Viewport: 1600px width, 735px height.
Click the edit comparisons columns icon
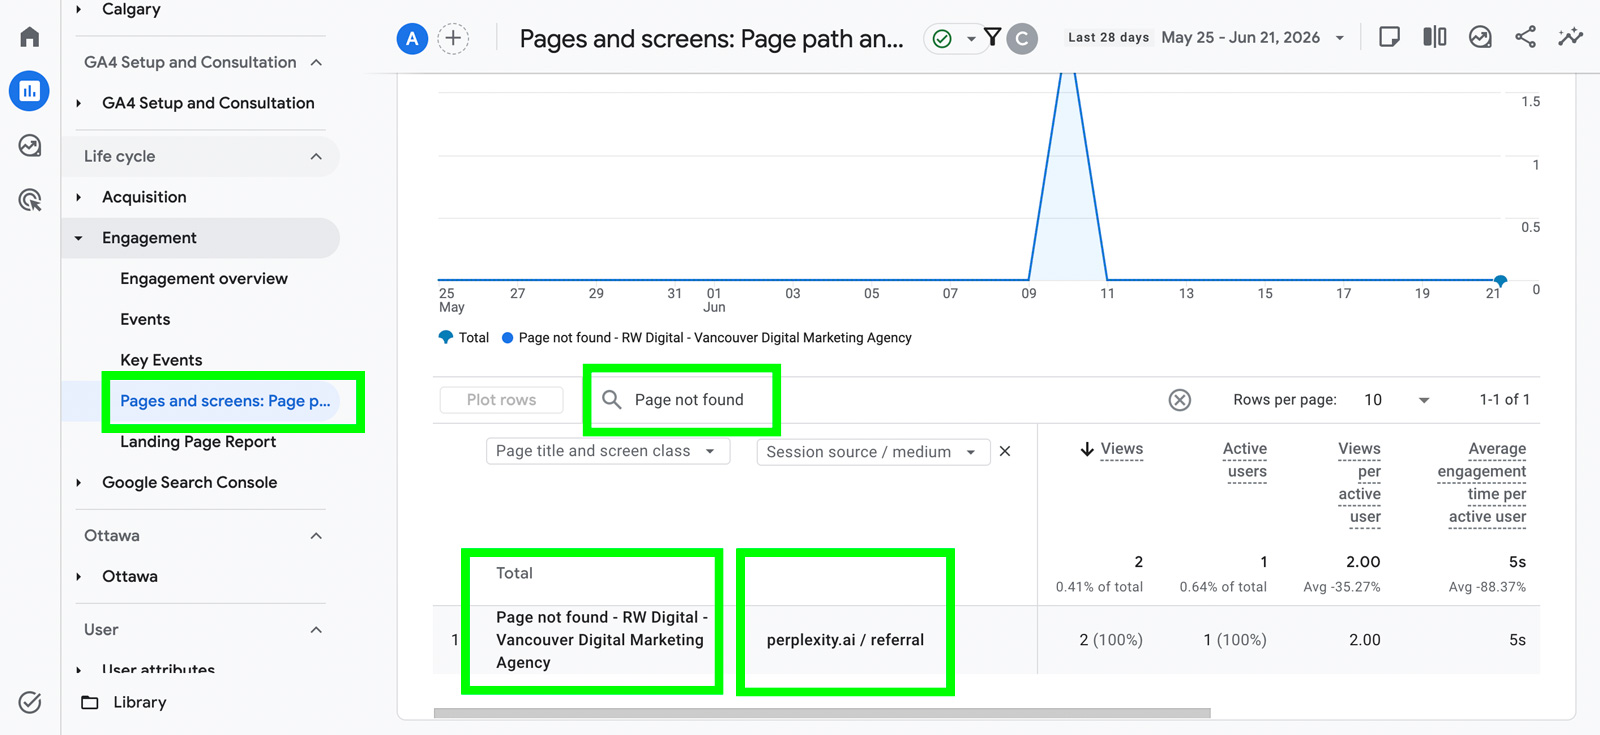(x=1435, y=37)
